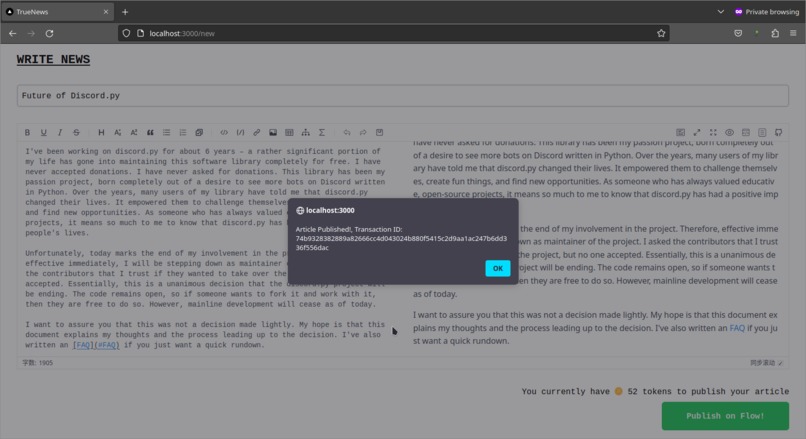Undo the last edit
This screenshot has height=439, width=806.
pos(347,133)
